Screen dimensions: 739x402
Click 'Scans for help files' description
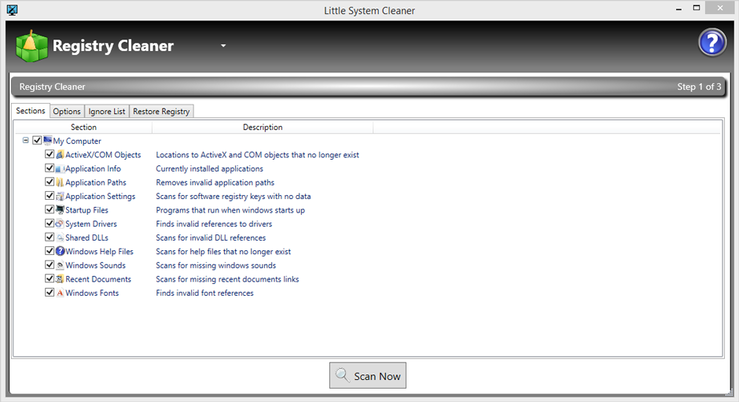223,251
